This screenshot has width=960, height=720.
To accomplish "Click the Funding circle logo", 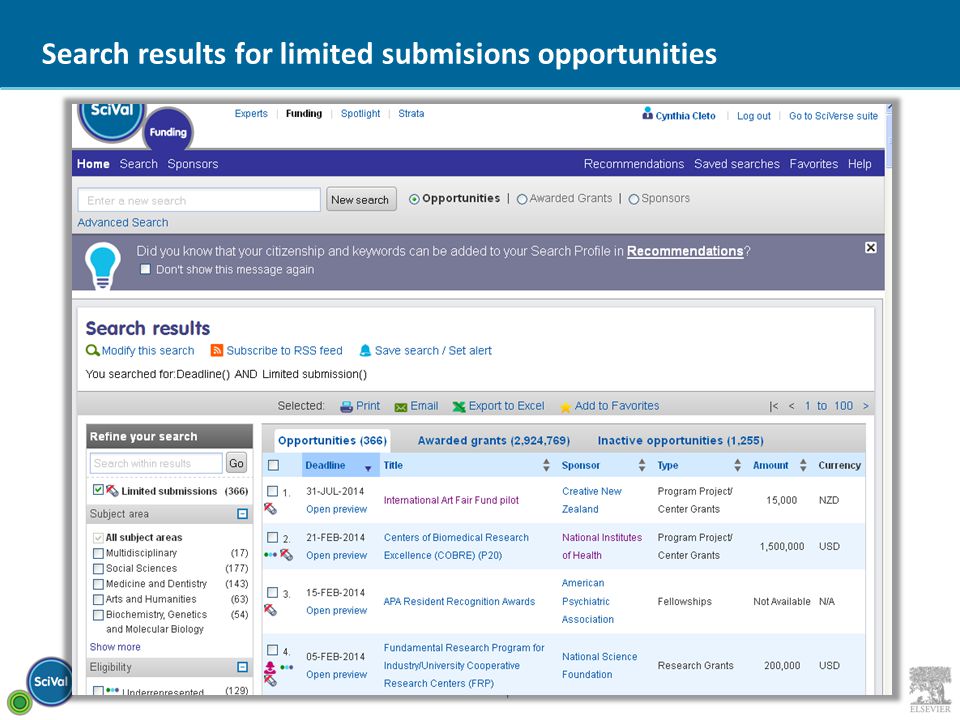I will (x=168, y=130).
